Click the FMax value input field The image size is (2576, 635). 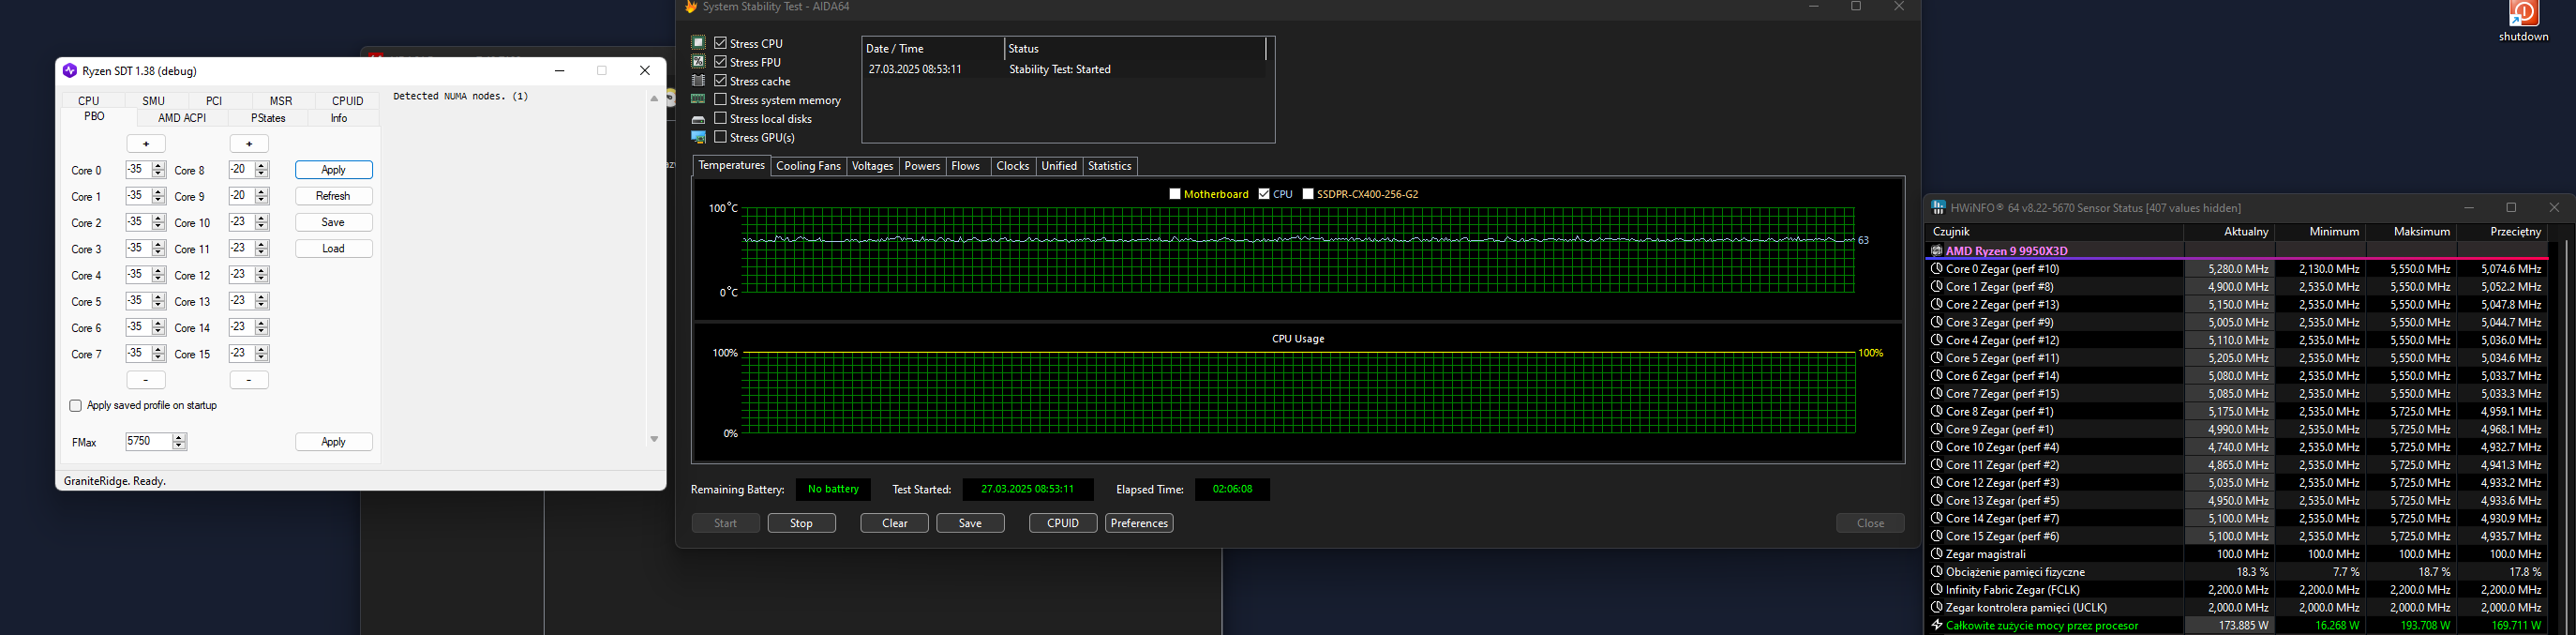click(x=147, y=441)
